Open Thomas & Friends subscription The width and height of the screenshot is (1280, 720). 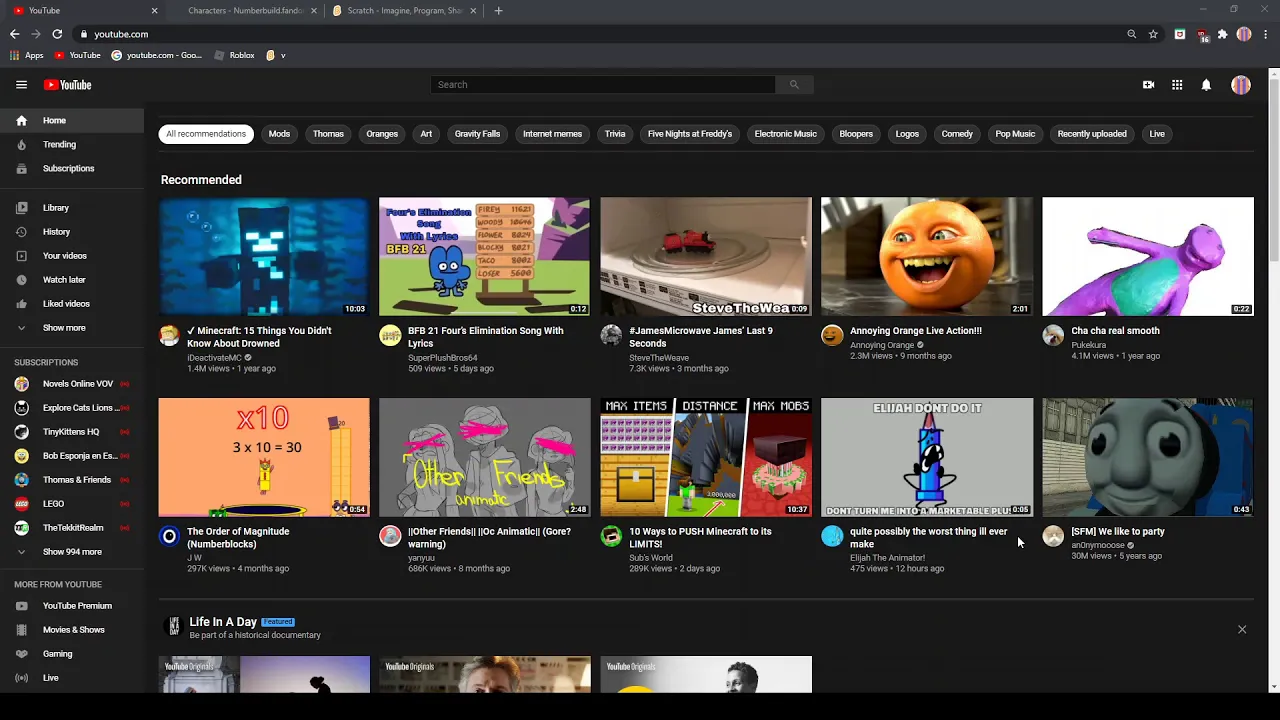click(72, 480)
